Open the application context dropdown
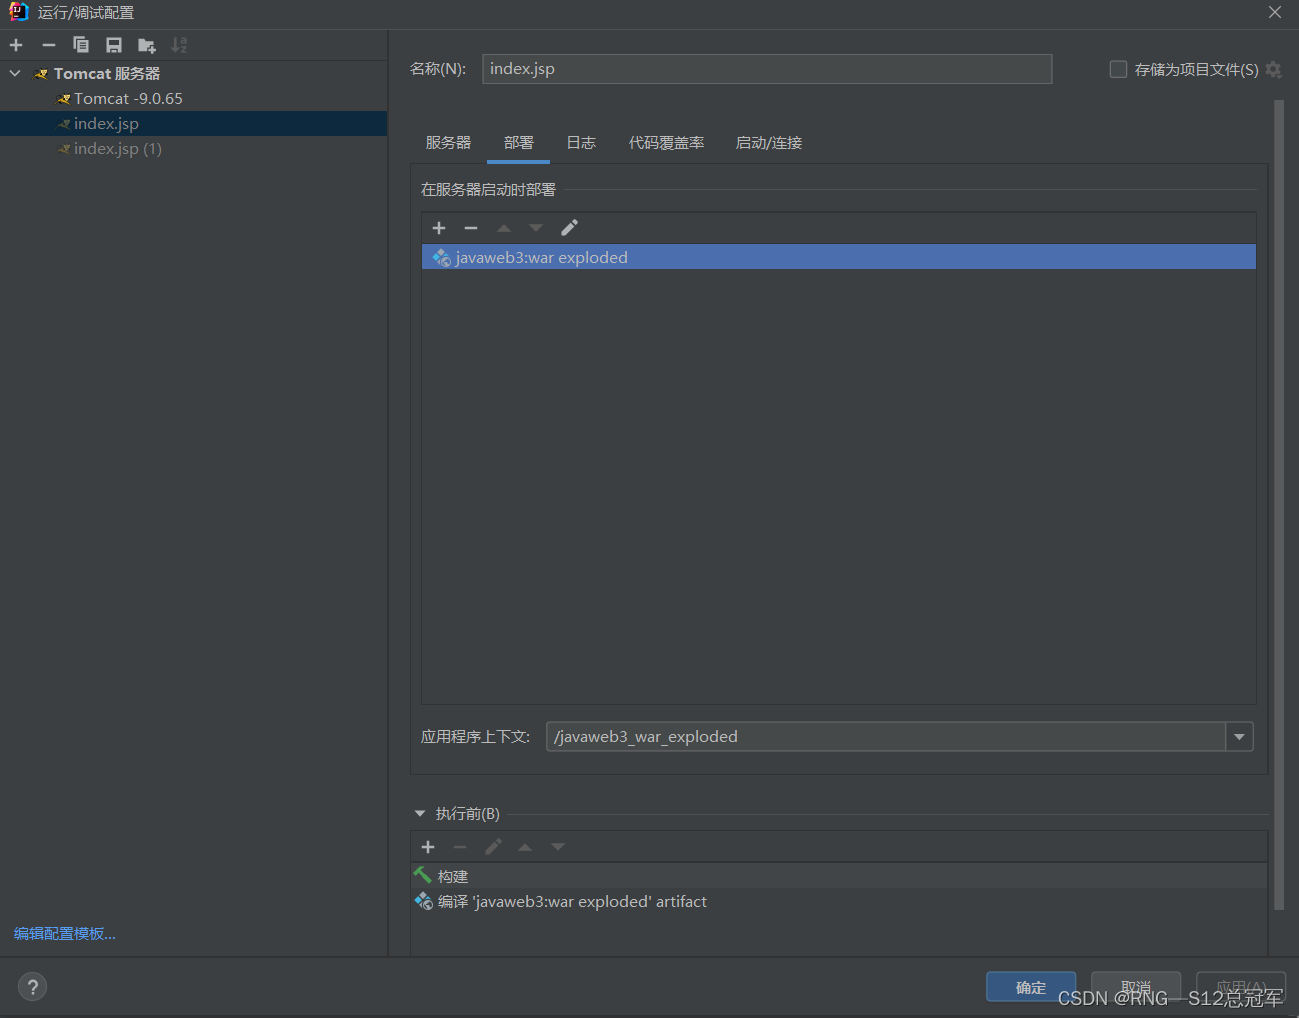The image size is (1299, 1018). [1239, 737]
